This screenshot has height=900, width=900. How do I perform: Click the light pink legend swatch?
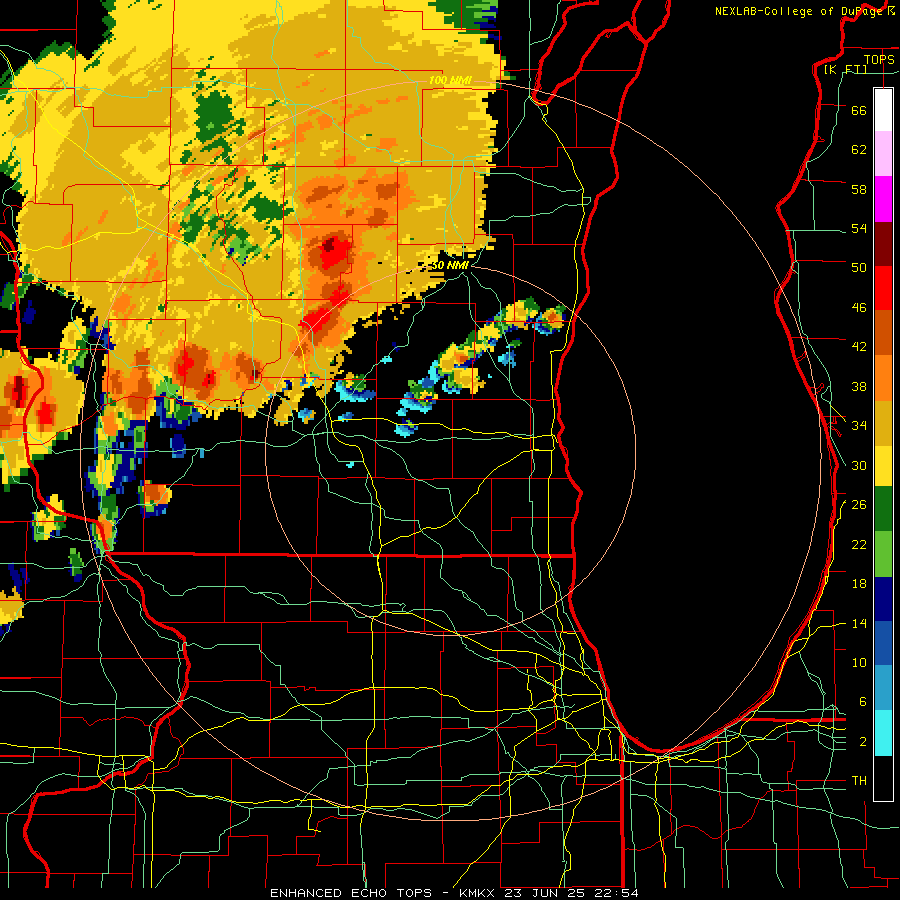(x=883, y=154)
